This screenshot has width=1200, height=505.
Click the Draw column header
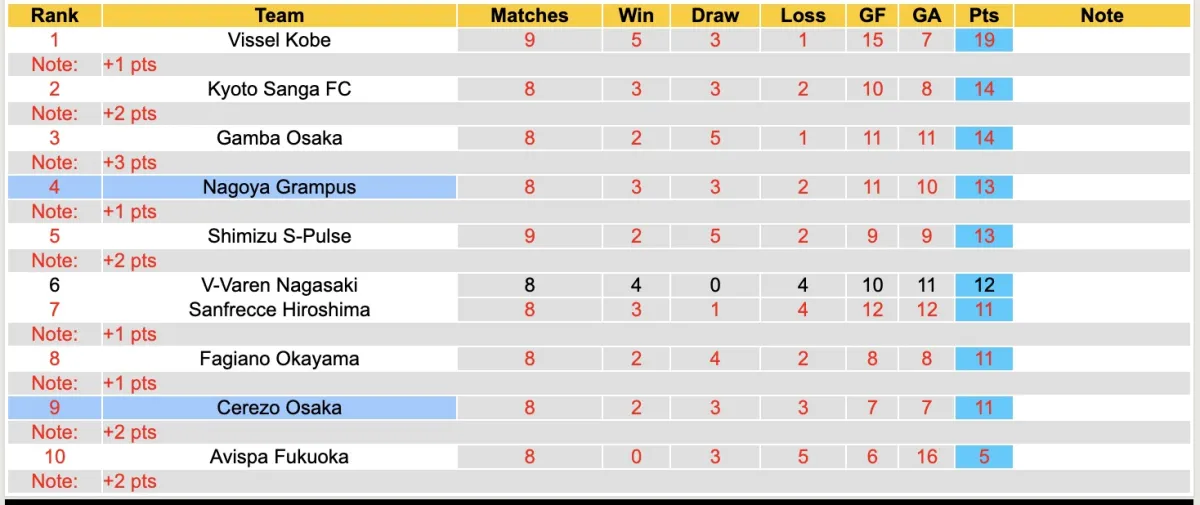click(715, 15)
